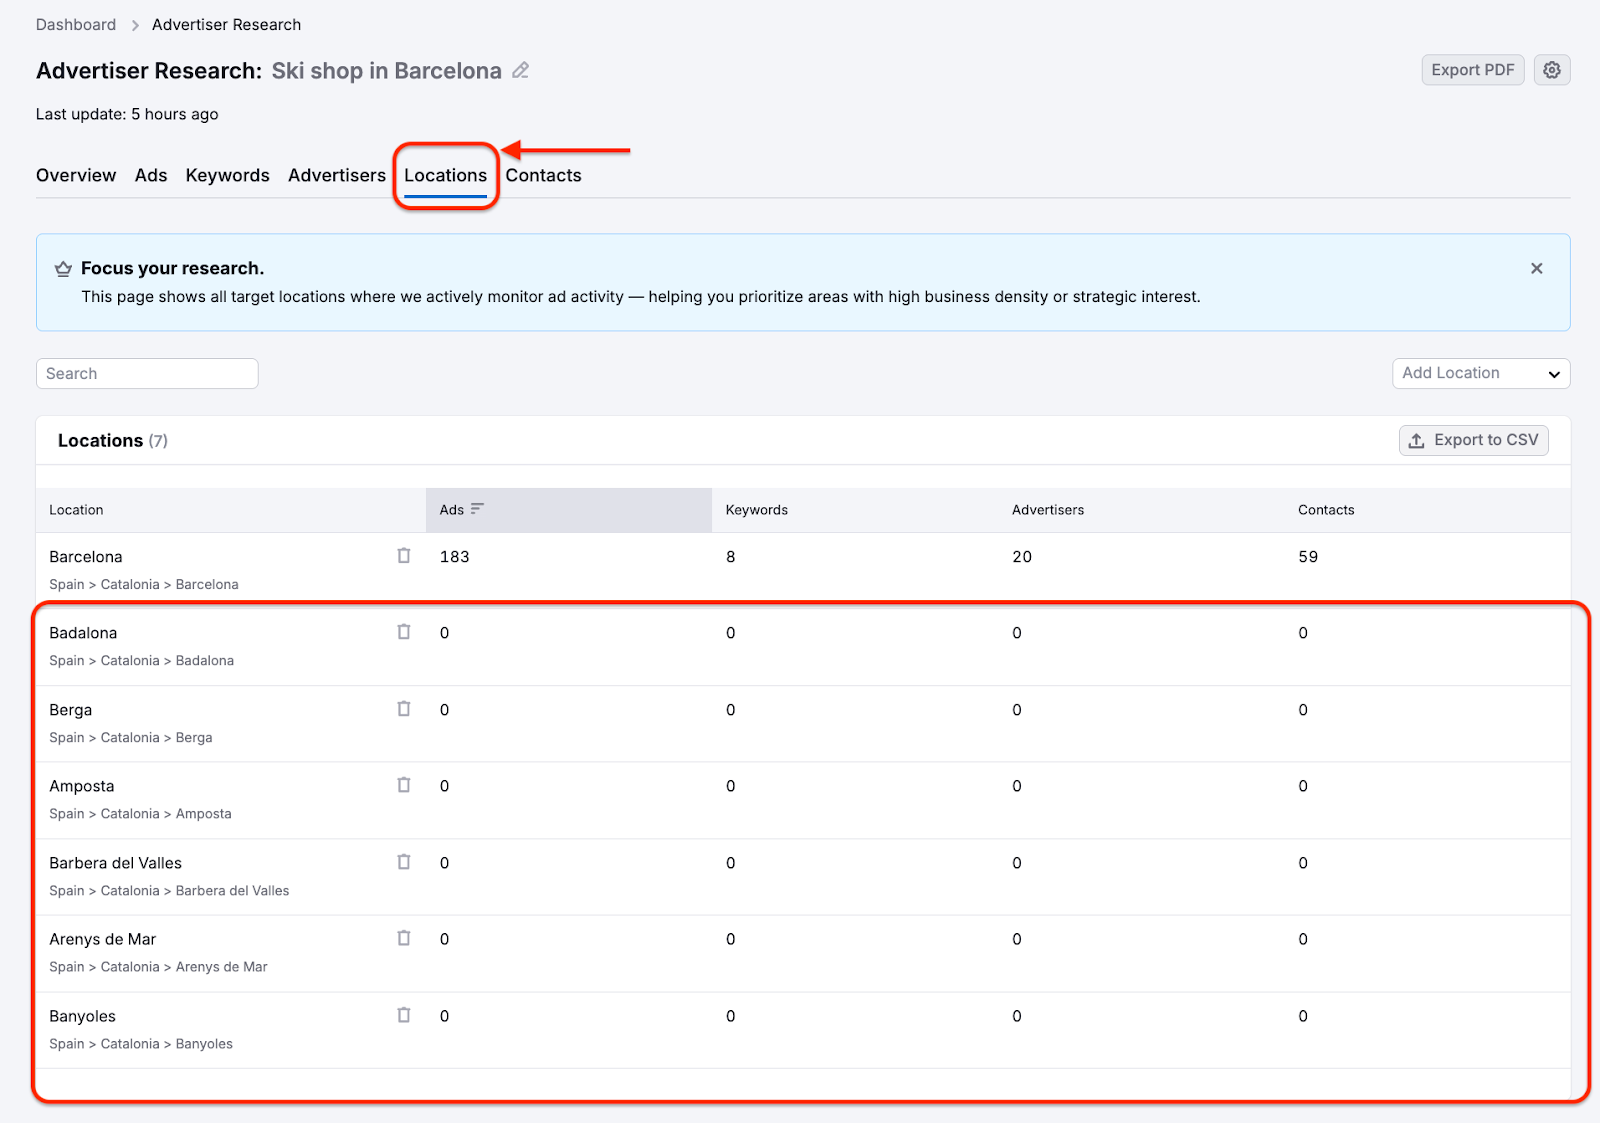Click the Export PDF button
Image resolution: width=1600 pixels, height=1123 pixels.
coord(1472,70)
